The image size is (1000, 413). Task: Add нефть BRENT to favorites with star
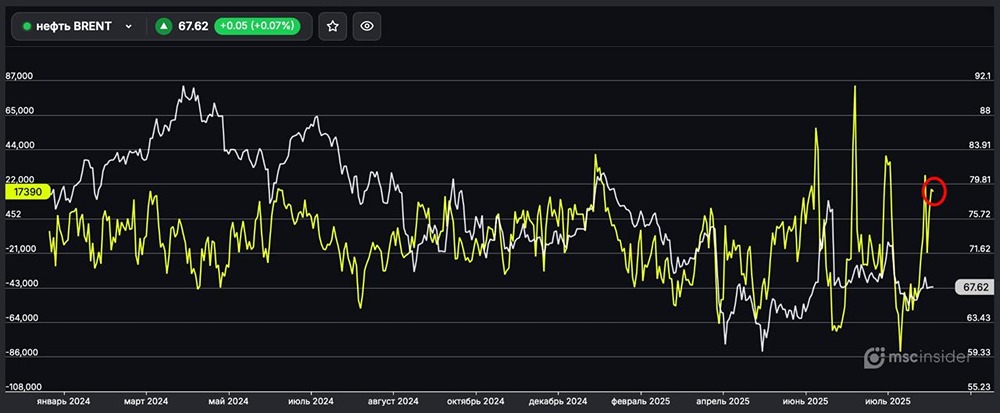333,26
